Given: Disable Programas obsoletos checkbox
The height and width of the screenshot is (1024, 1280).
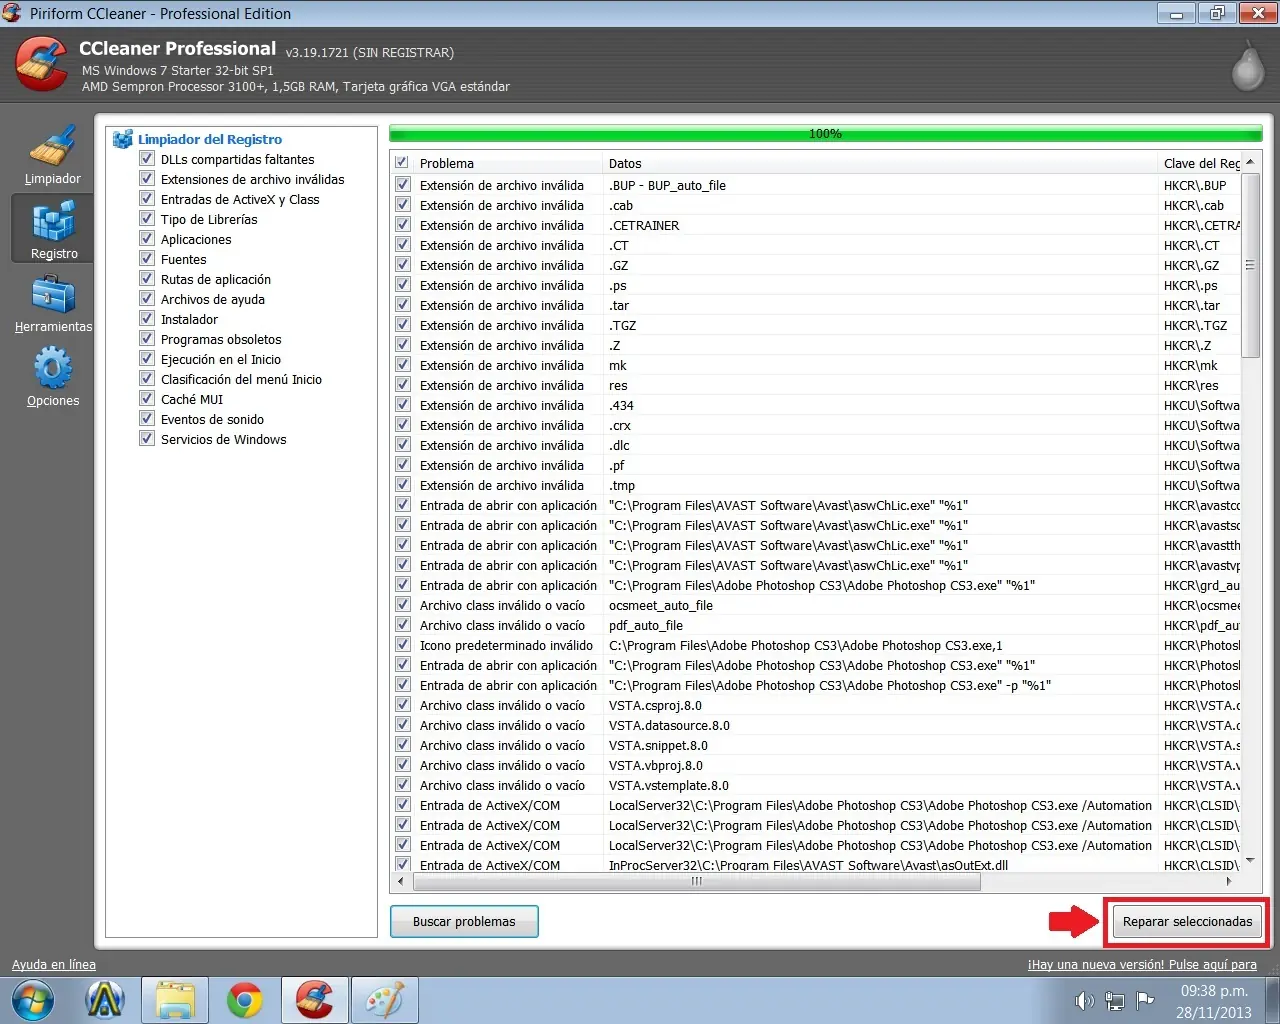Looking at the screenshot, I should [147, 339].
